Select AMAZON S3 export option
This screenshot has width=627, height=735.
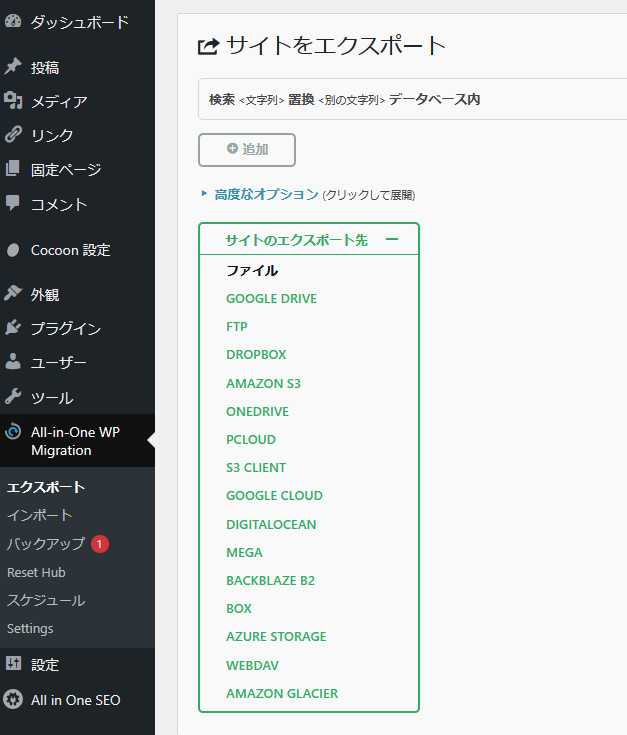tap(263, 383)
